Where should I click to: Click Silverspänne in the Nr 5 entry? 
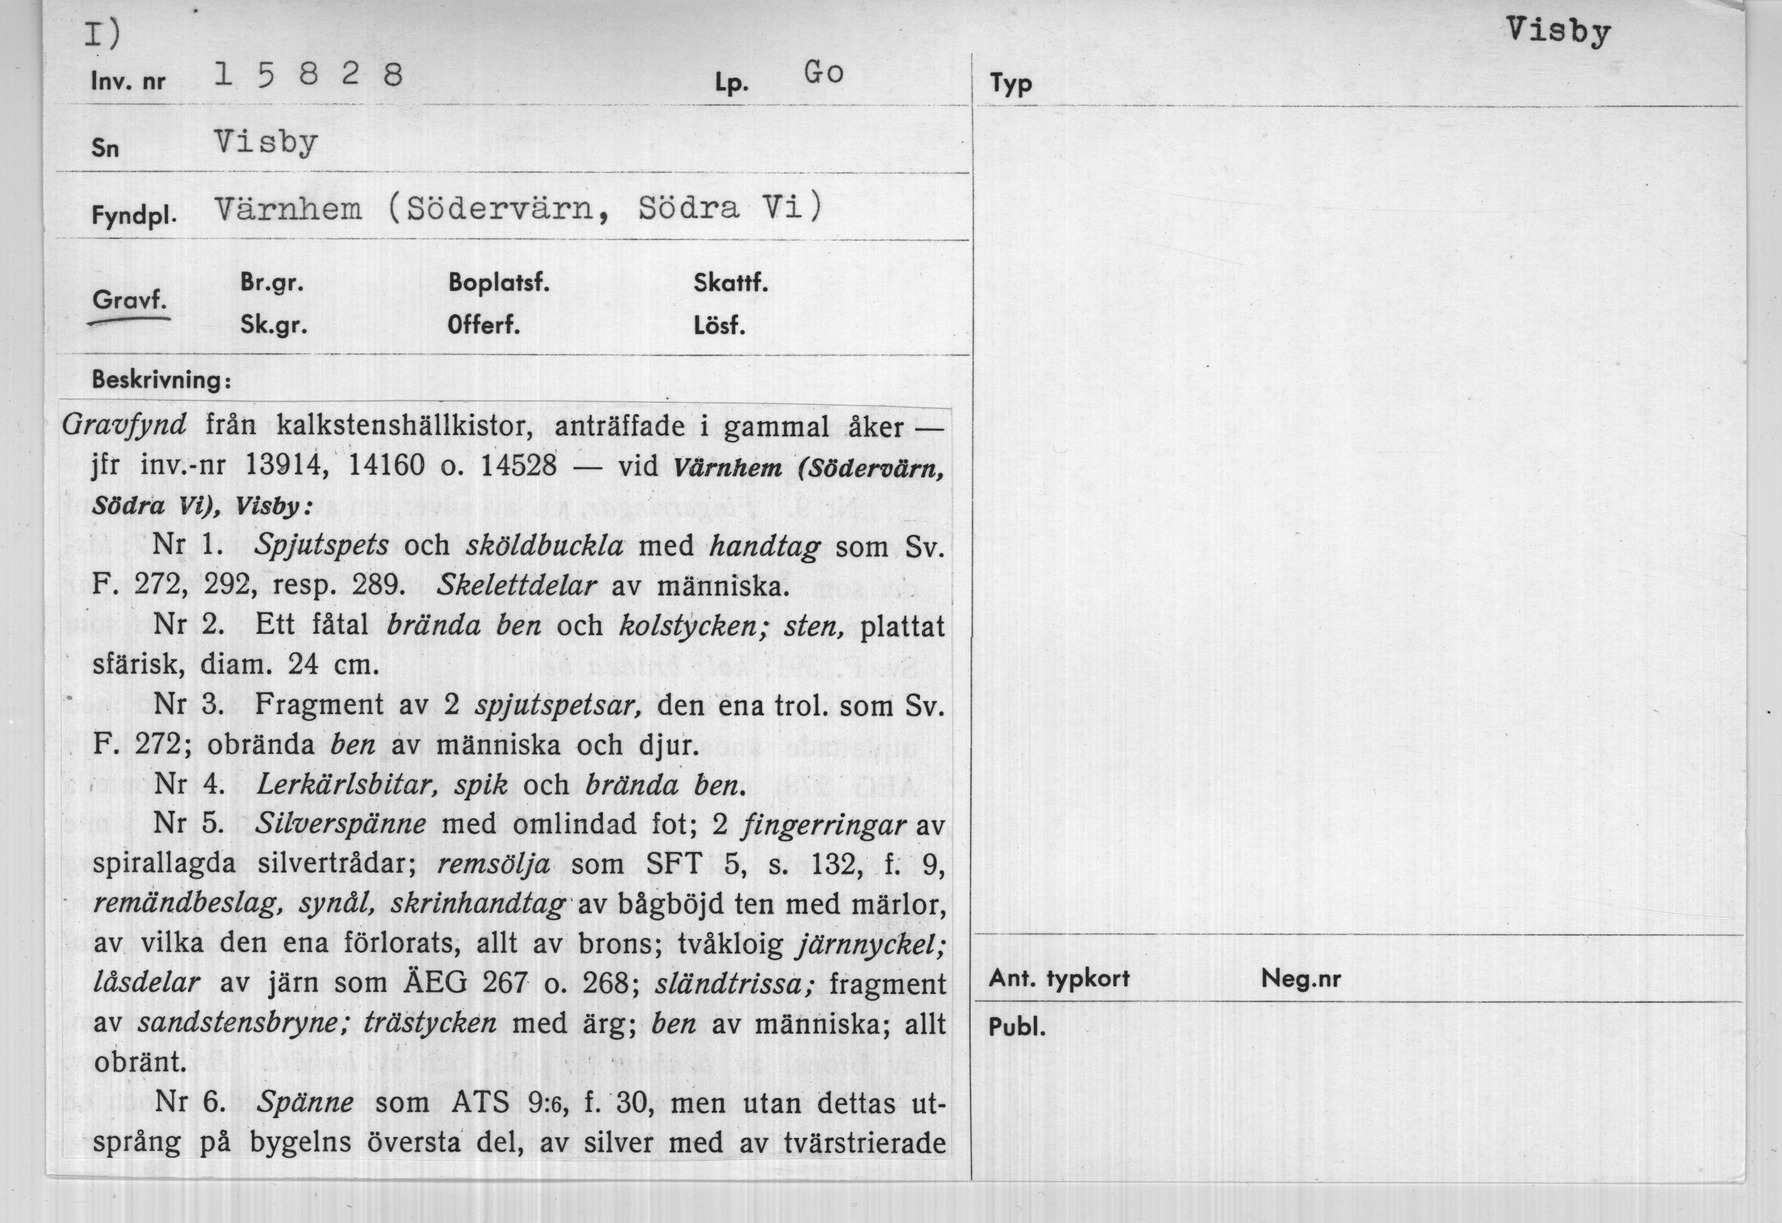pyautogui.click(x=340, y=825)
